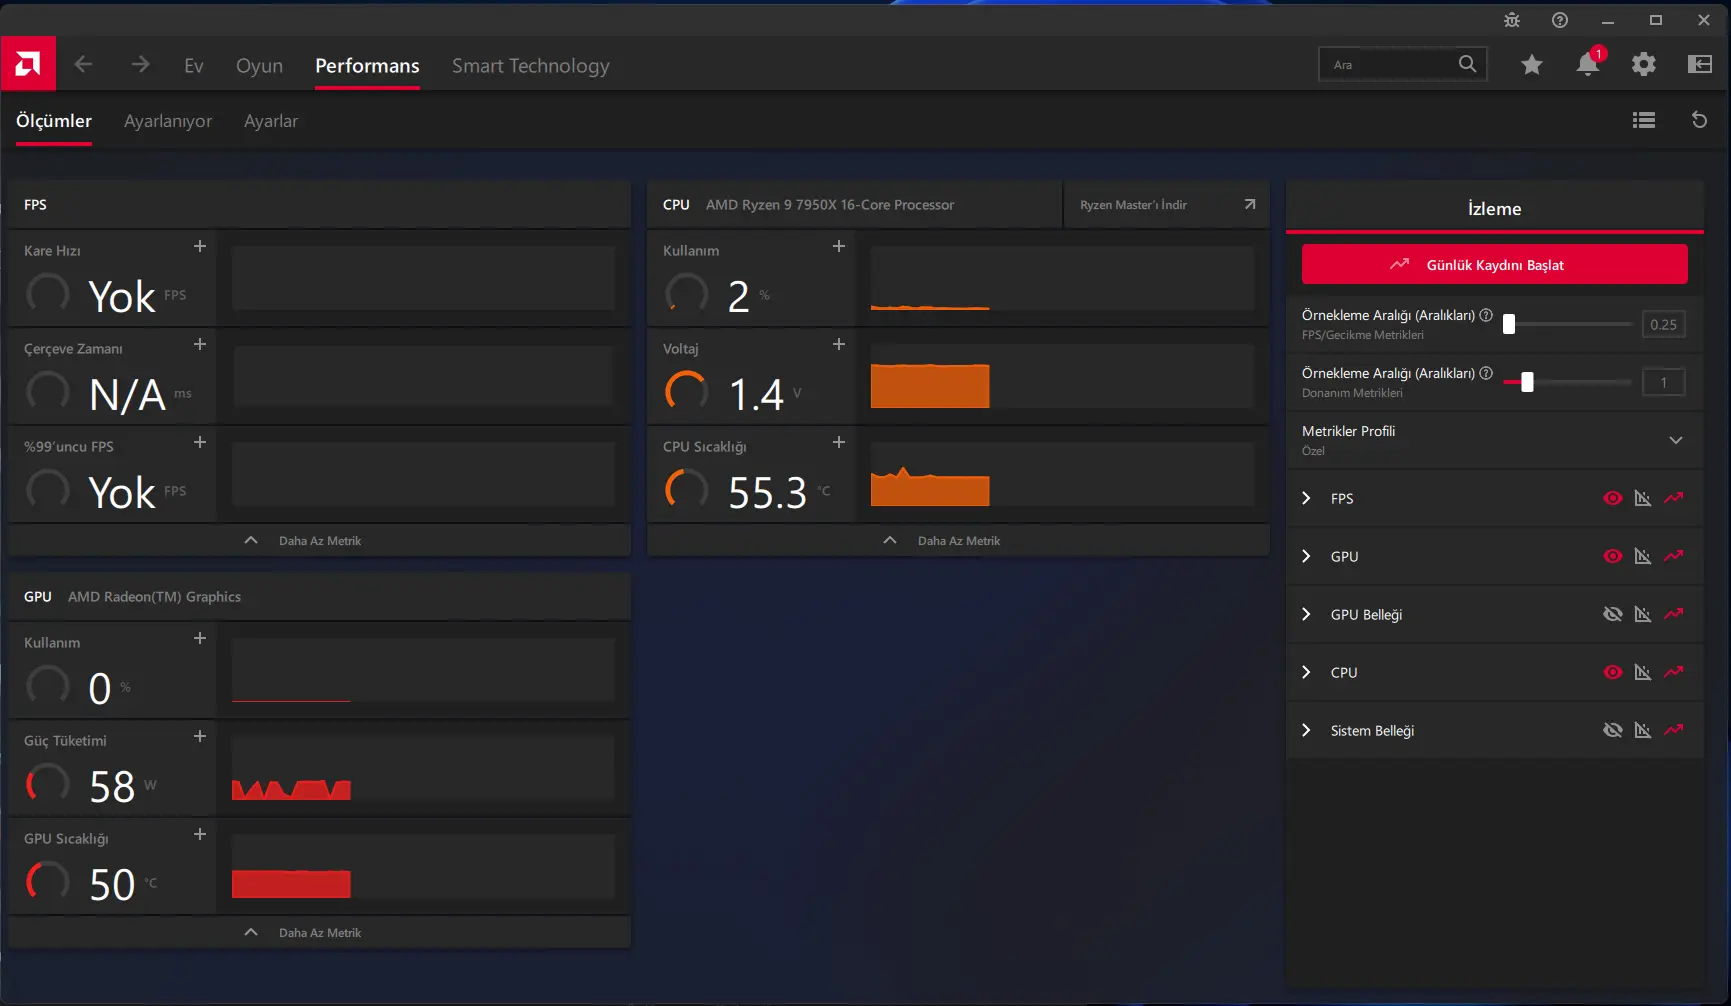Collapse GPU panel with Daha Az Metrik
The width and height of the screenshot is (1731, 1006).
[319, 932]
